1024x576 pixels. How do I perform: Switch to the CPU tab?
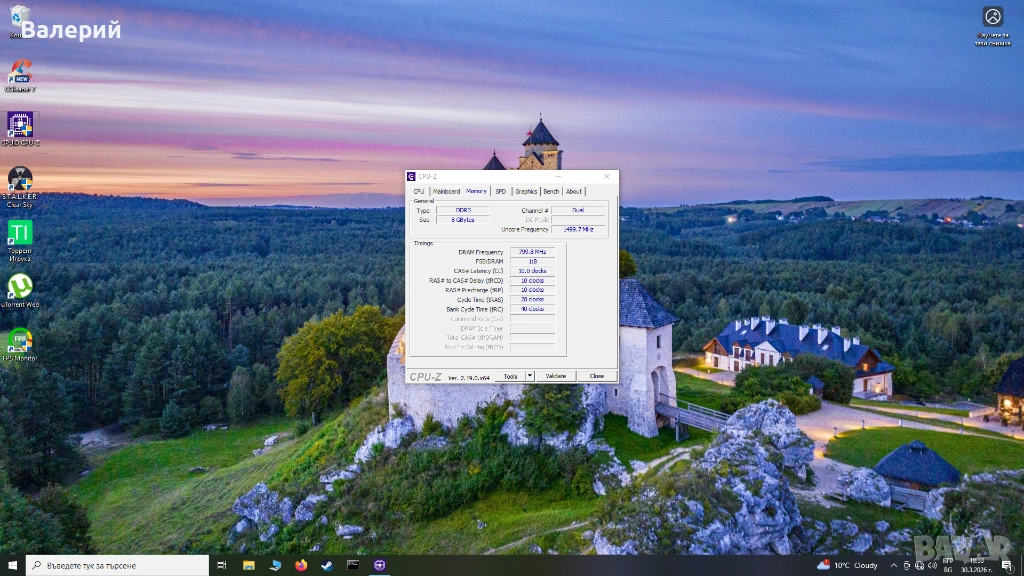coord(419,191)
